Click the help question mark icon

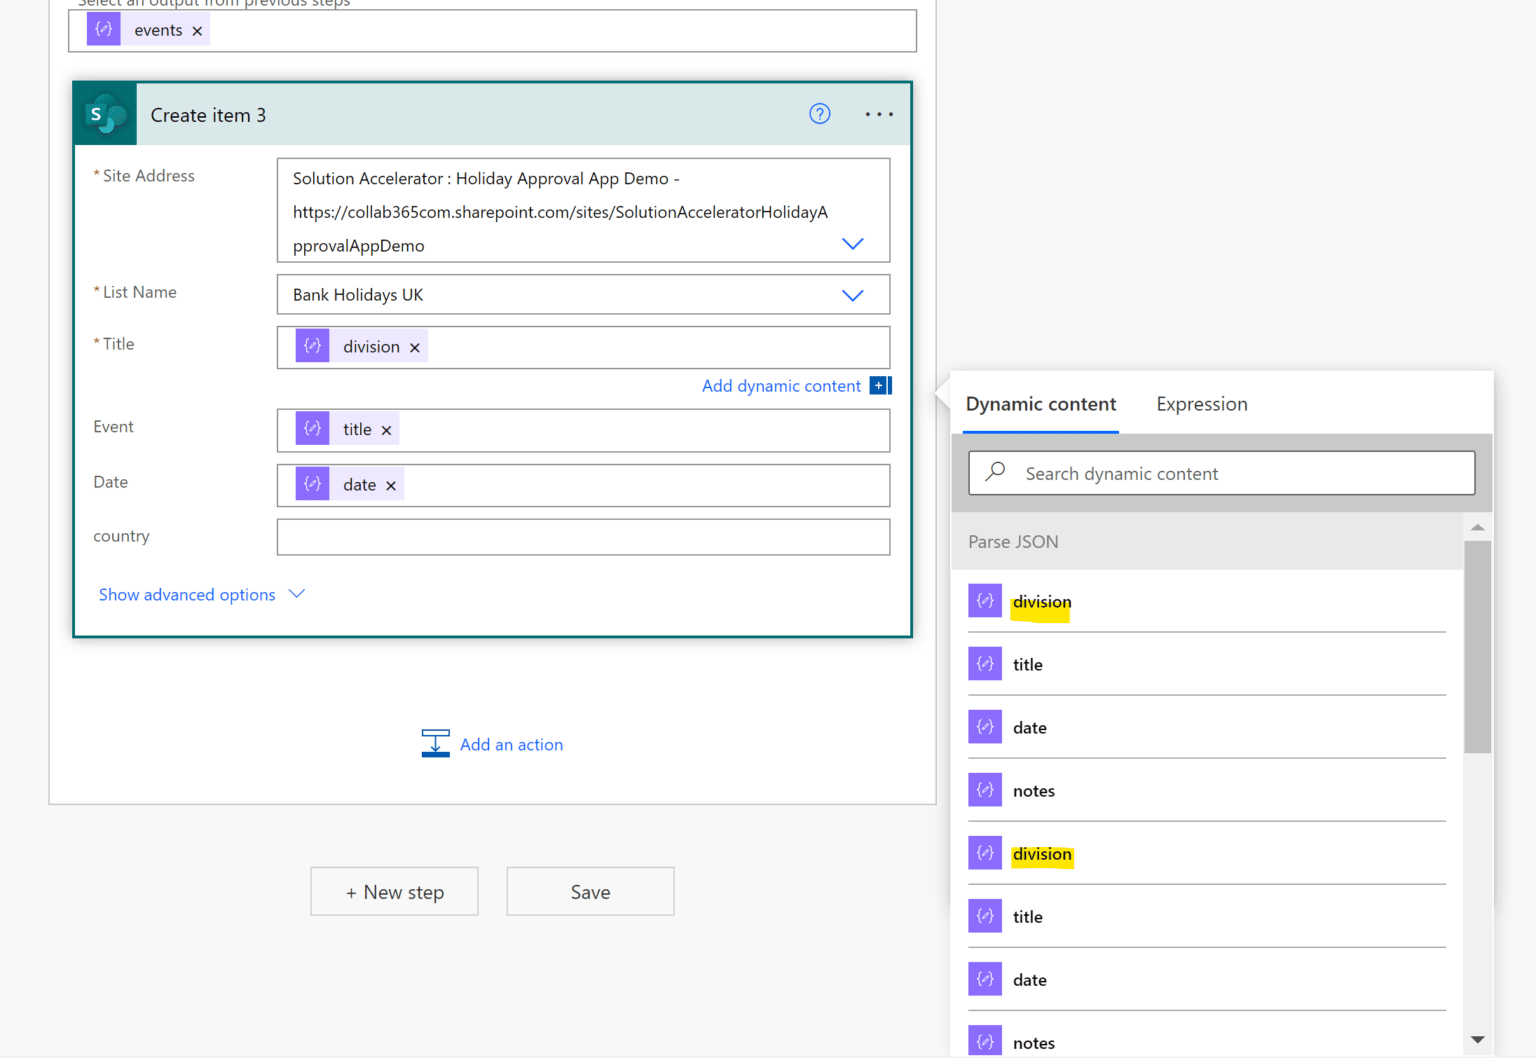coord(819,114)
